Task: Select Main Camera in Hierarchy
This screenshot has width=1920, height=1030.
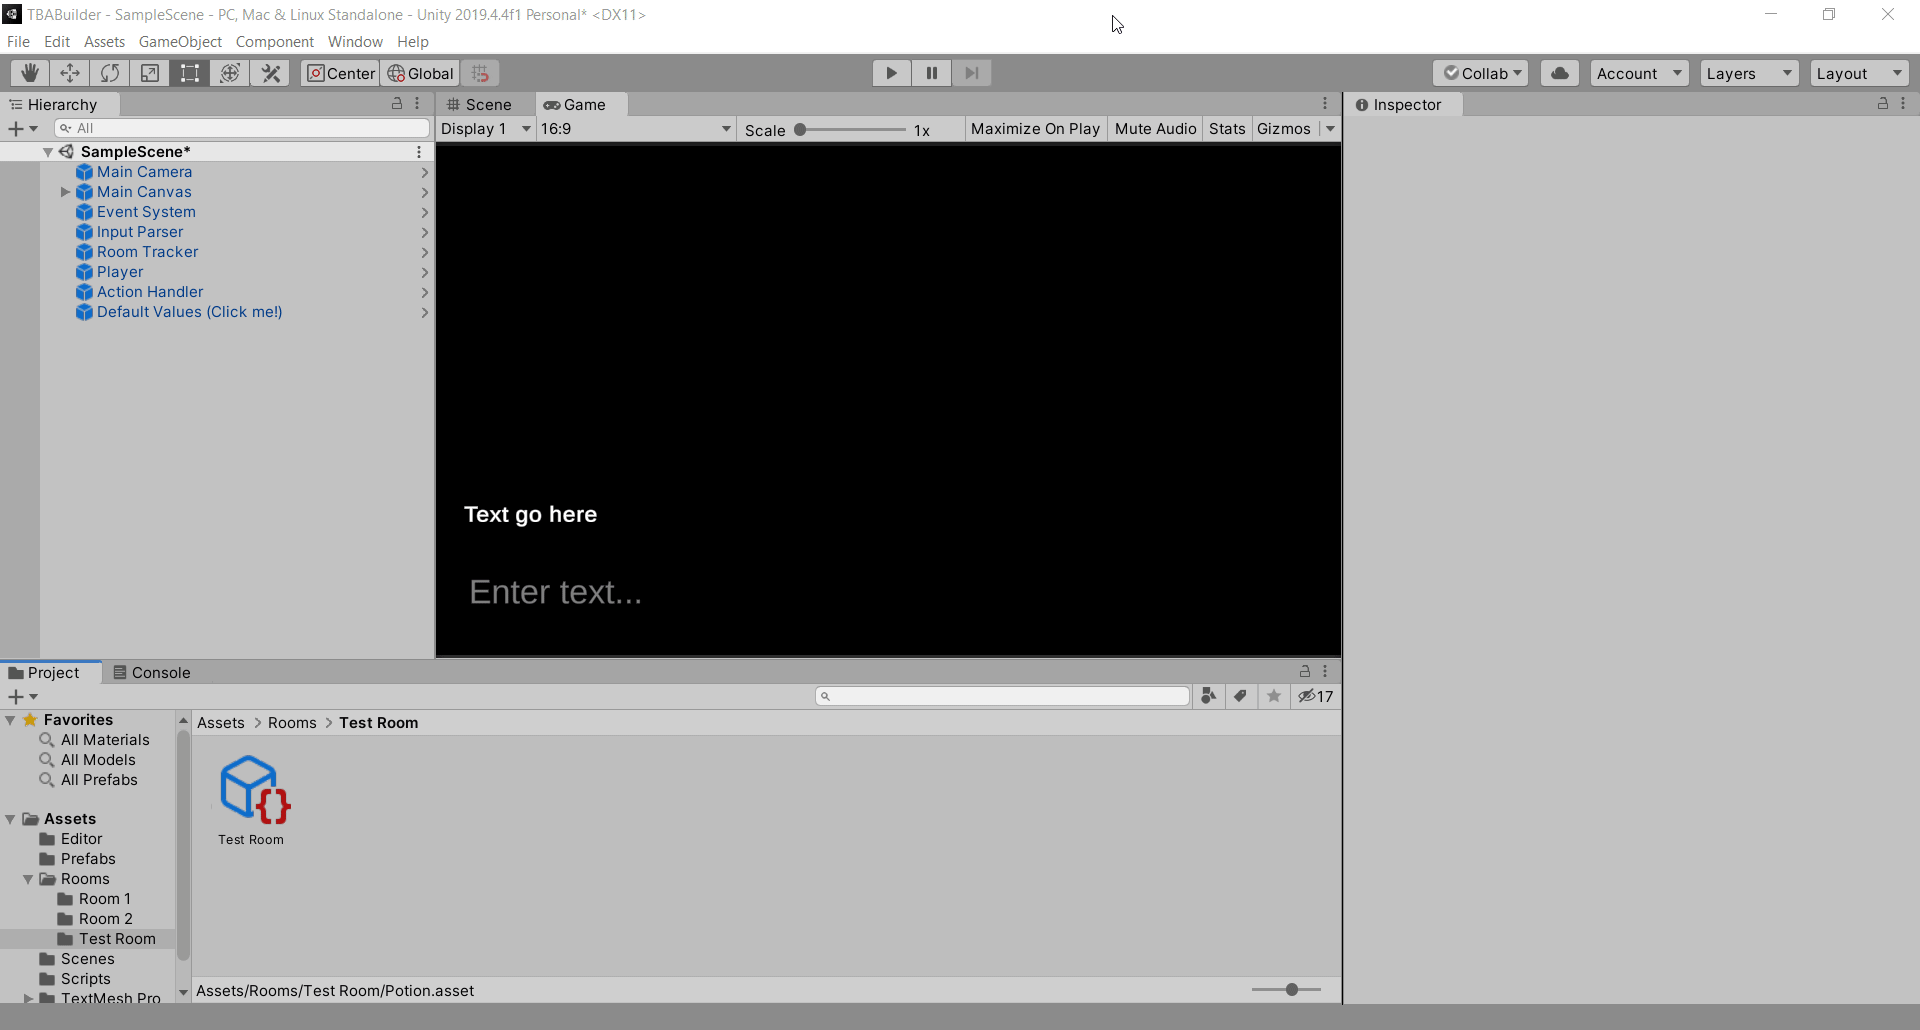Action: pos(144,172)
